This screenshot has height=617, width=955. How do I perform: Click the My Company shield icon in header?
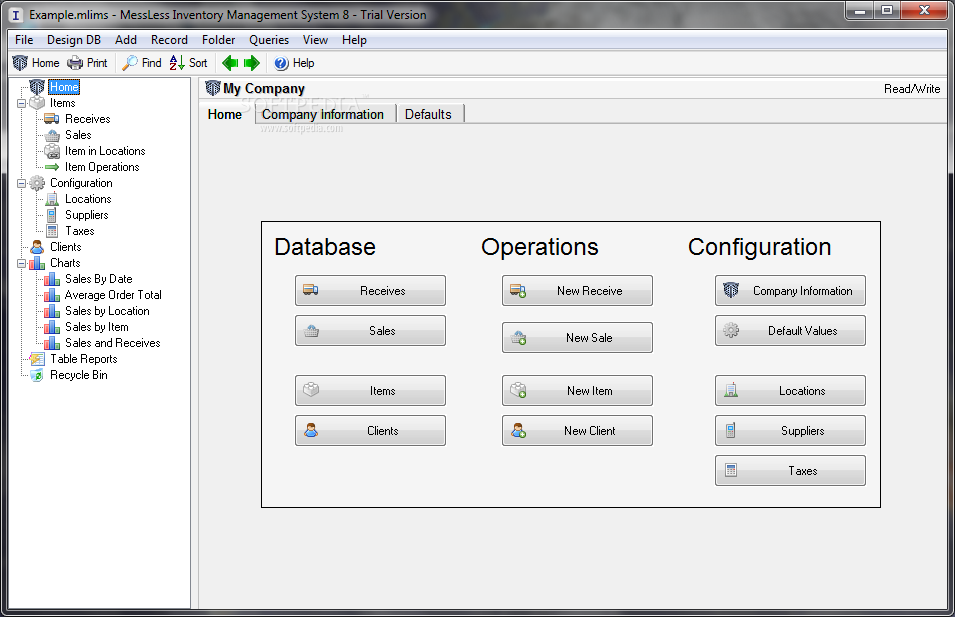coord(213,88)
